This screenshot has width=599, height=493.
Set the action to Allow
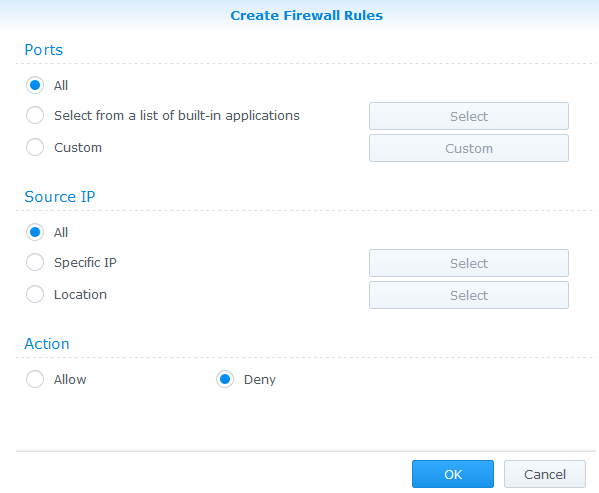click(x=35, y=379)
